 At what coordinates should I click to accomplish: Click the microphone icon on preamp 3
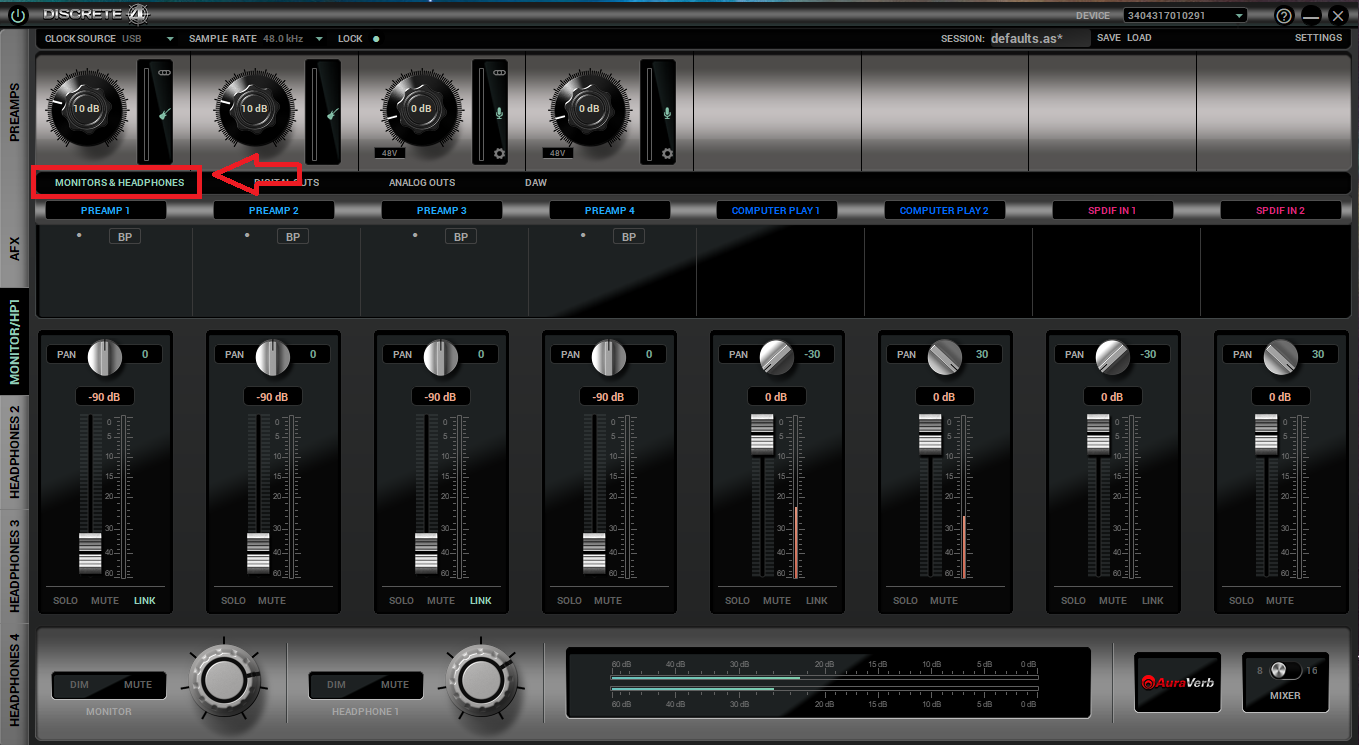[499, 113]
